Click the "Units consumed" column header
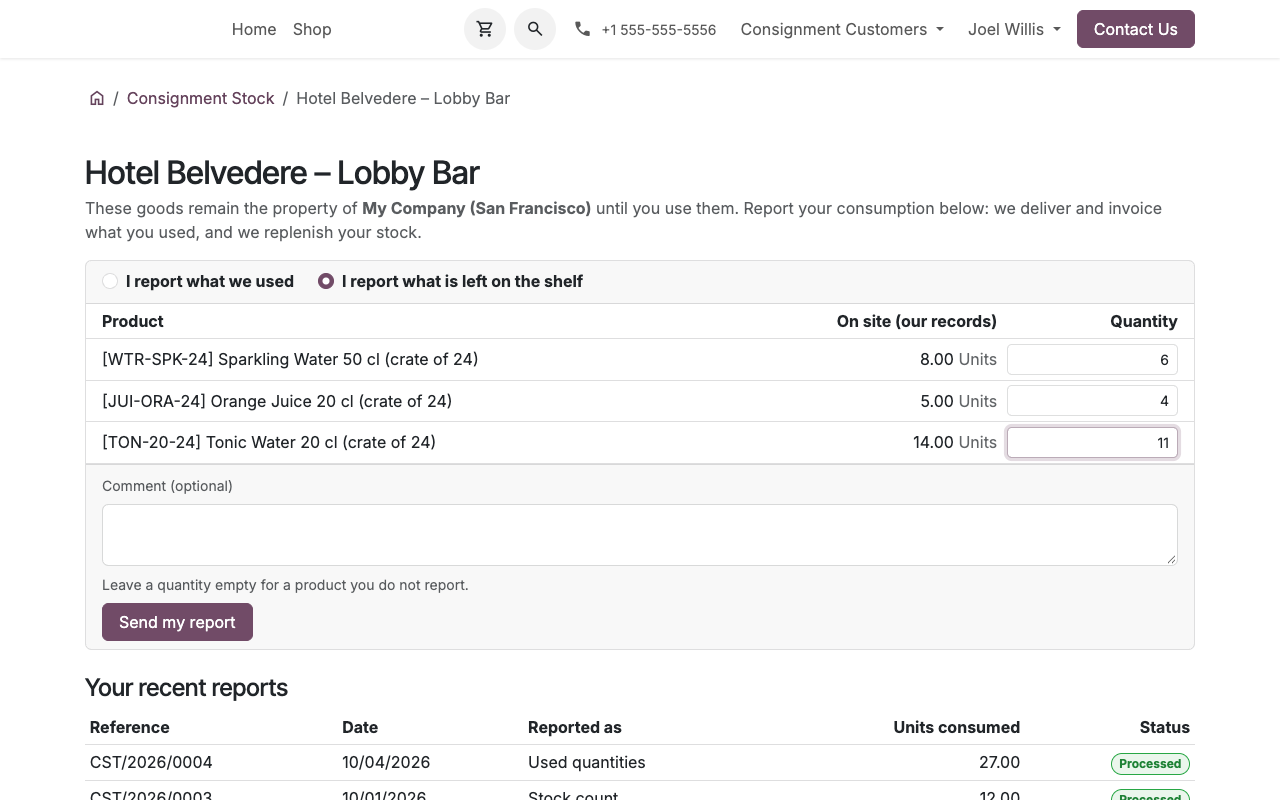The width and height of the screenshot is (1280, 800). click(x=957, y=727)
